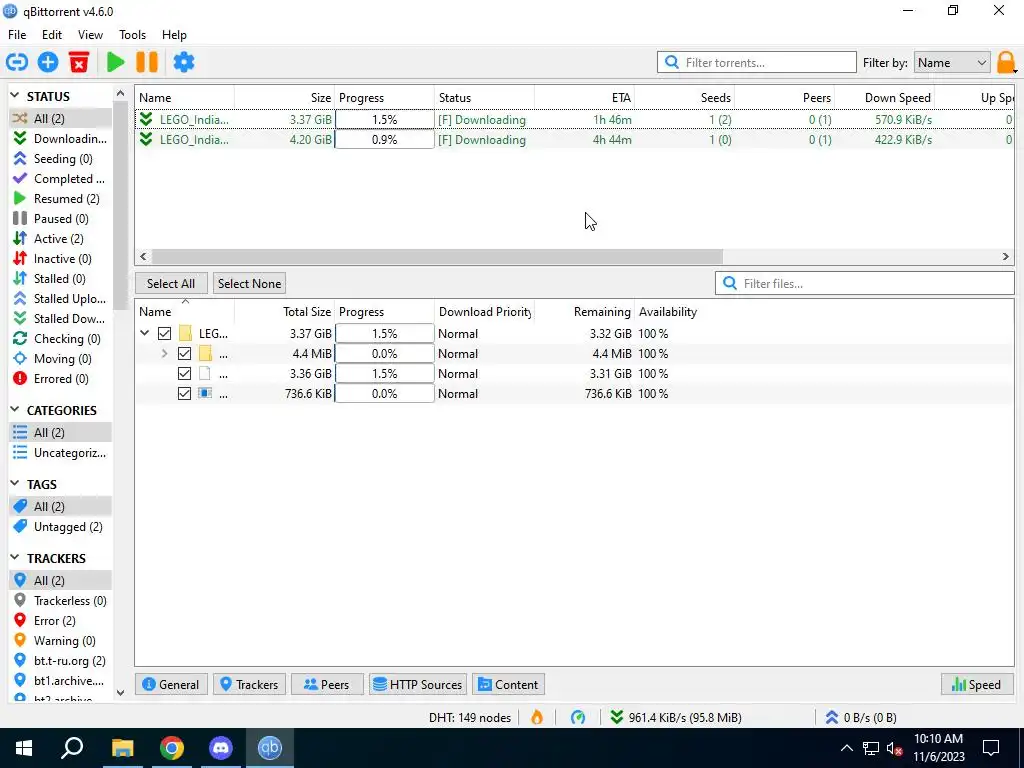This screenshot has height=768, width=1024.
Task: Switch to the Peers tab
Action: click(327, 684)
